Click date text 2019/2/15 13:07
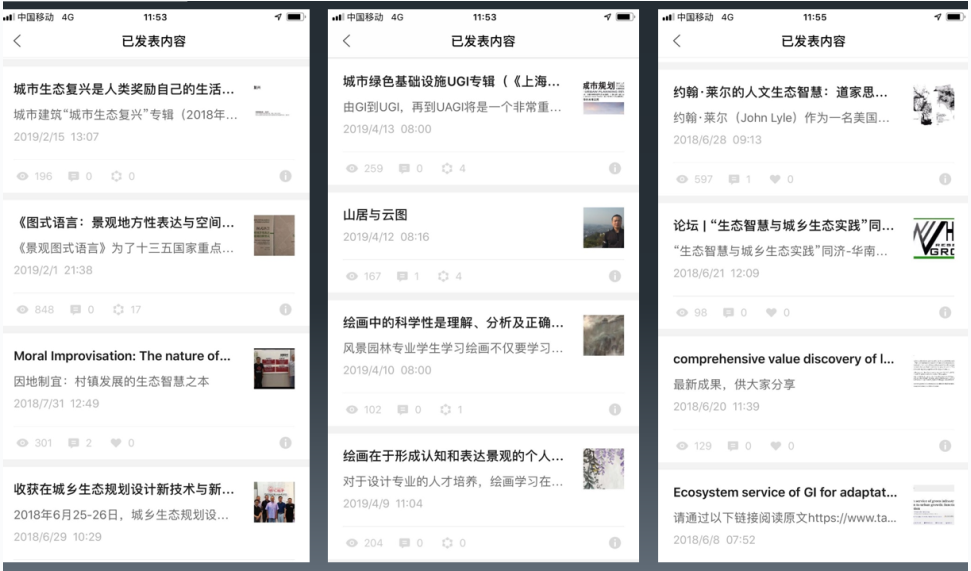Viewport: 971px width, 571px height. pyautogui.click(x=56, y=136)
